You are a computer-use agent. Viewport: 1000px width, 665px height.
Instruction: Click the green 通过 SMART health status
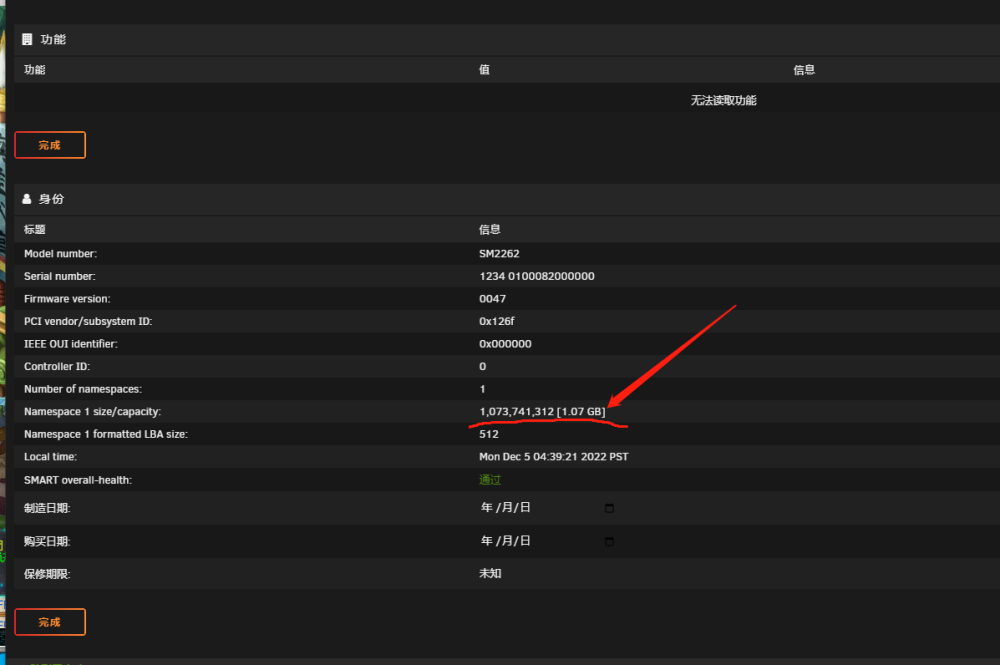click(x=490, y=479)
